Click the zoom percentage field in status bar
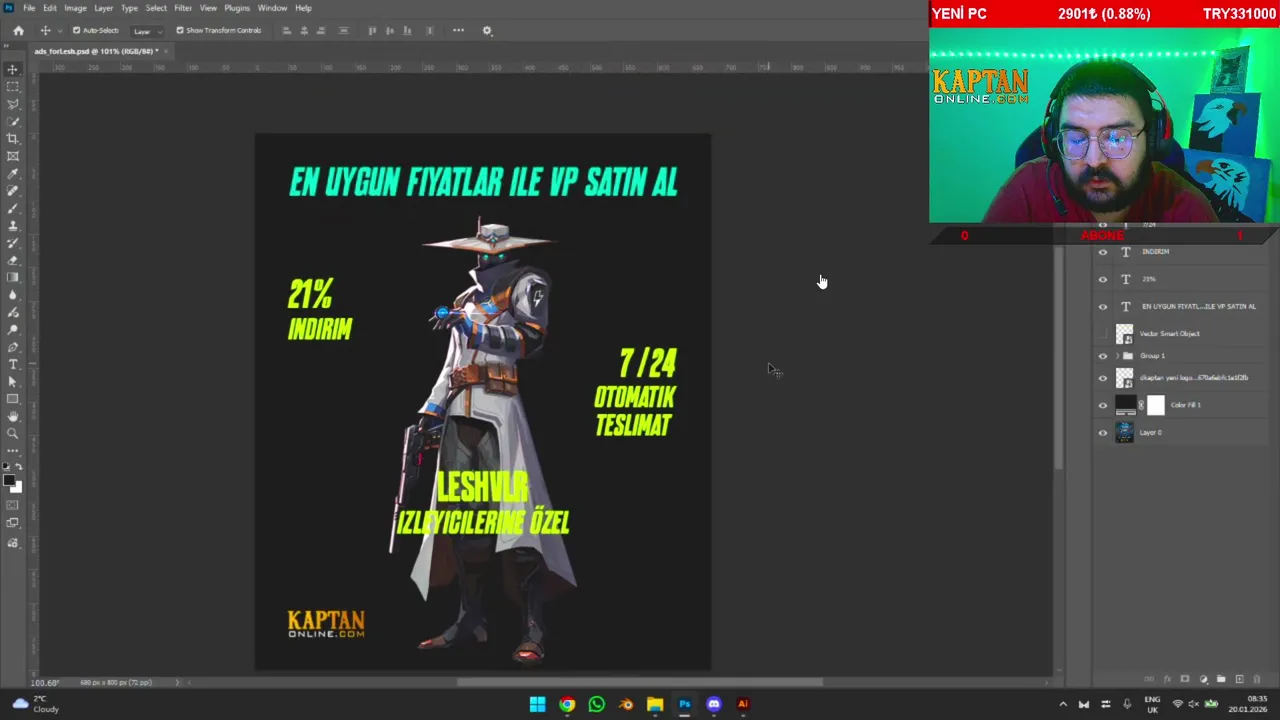The width and height of the screenshot is (1280, 720). [x=44, y=683]
